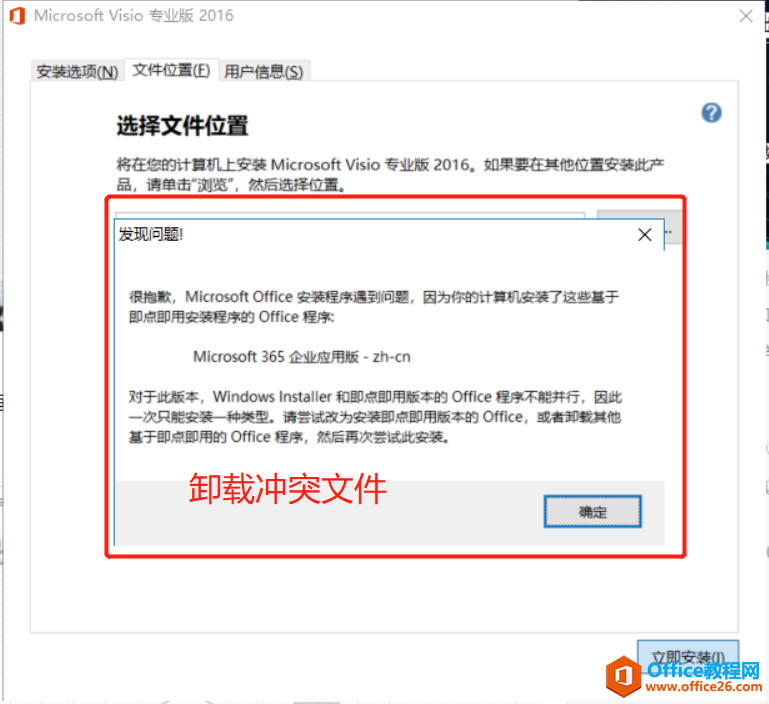769x704 pixels.
Task: Click the Microsoft 365 企业应用版 - zh-cn text
Action: point(302,357)
